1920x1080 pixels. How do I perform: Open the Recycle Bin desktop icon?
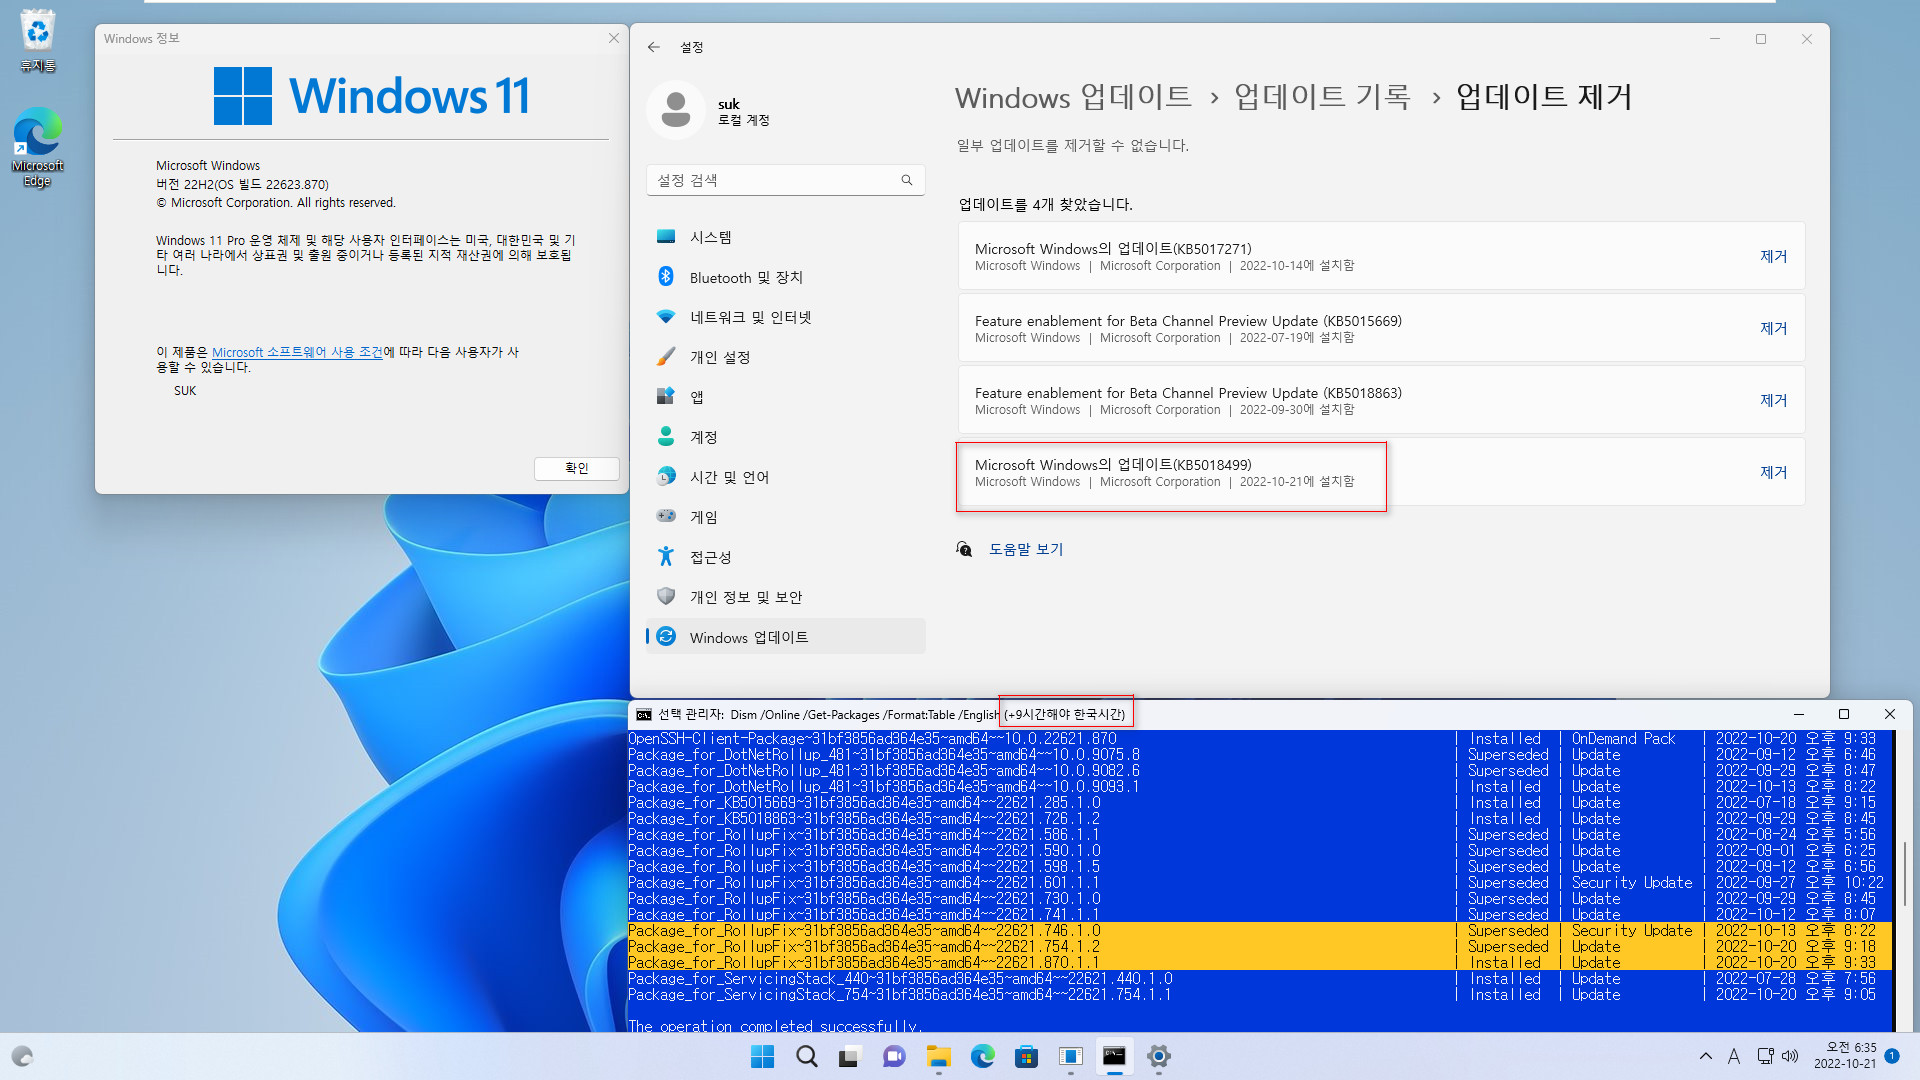37,40
